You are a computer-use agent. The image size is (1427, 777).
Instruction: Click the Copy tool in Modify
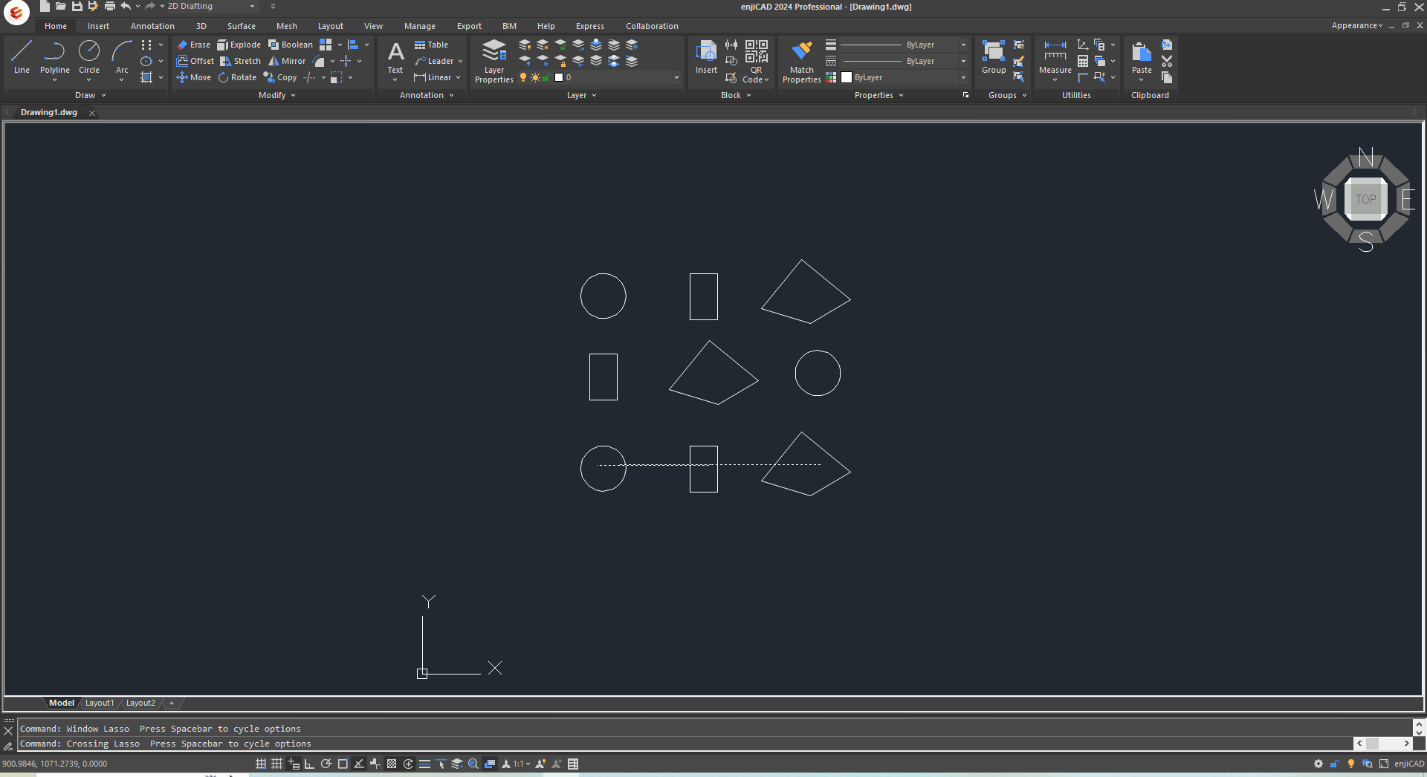click(x=280, y=77)
